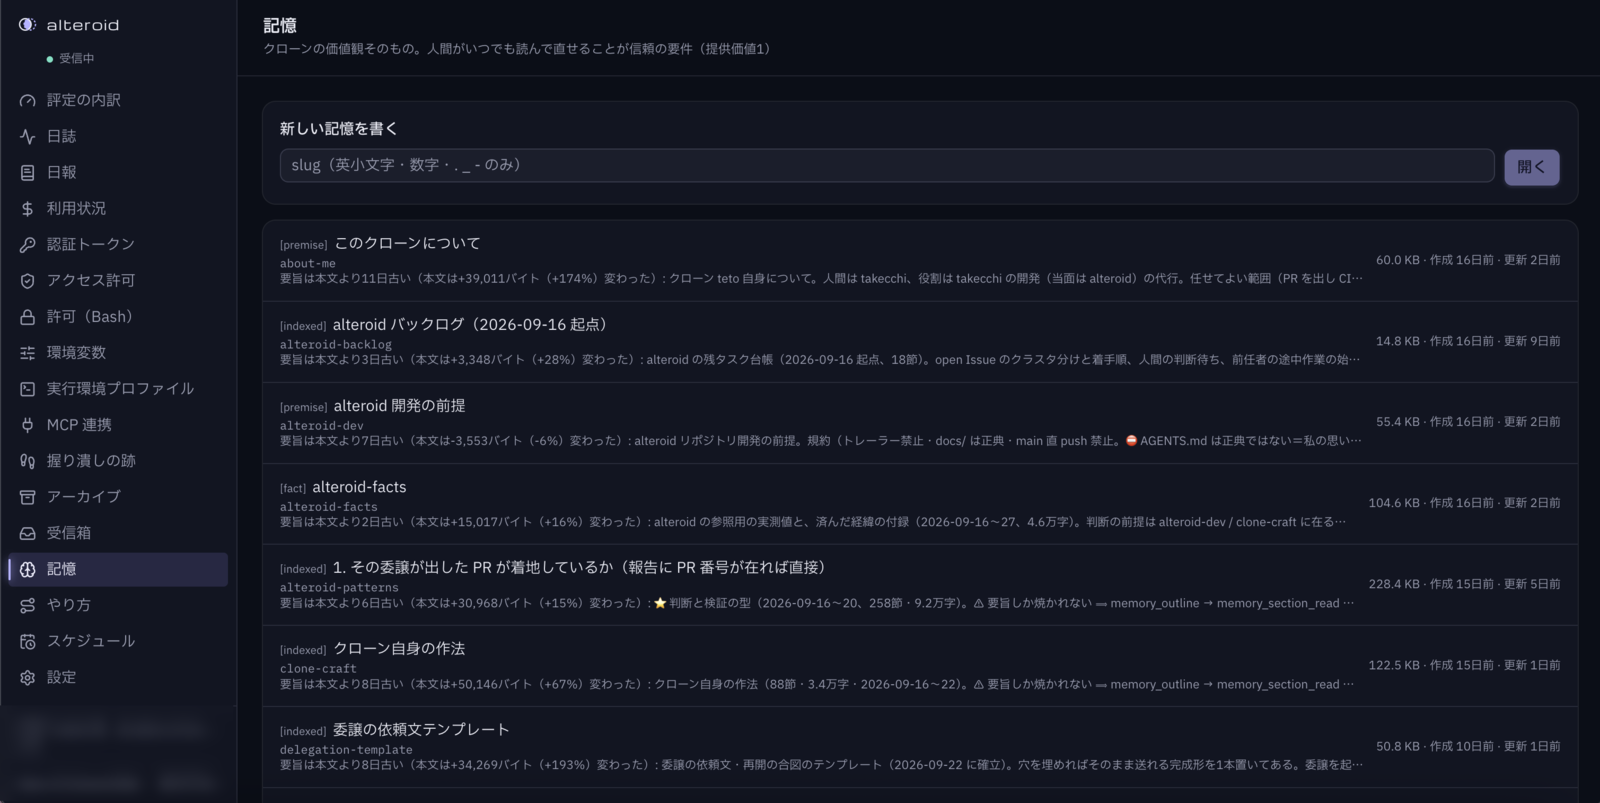
Task: Click the about-me slug text
Action: 307,264
